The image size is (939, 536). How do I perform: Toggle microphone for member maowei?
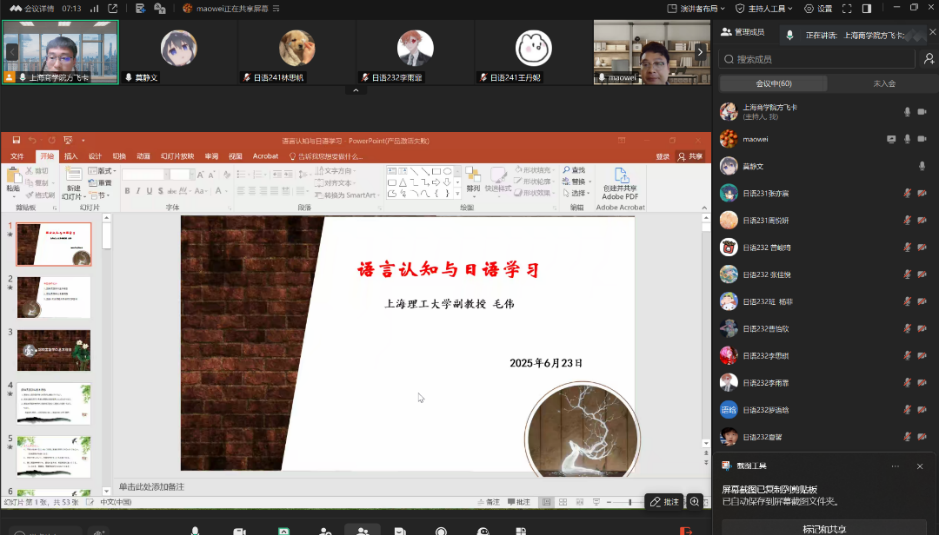908,139
